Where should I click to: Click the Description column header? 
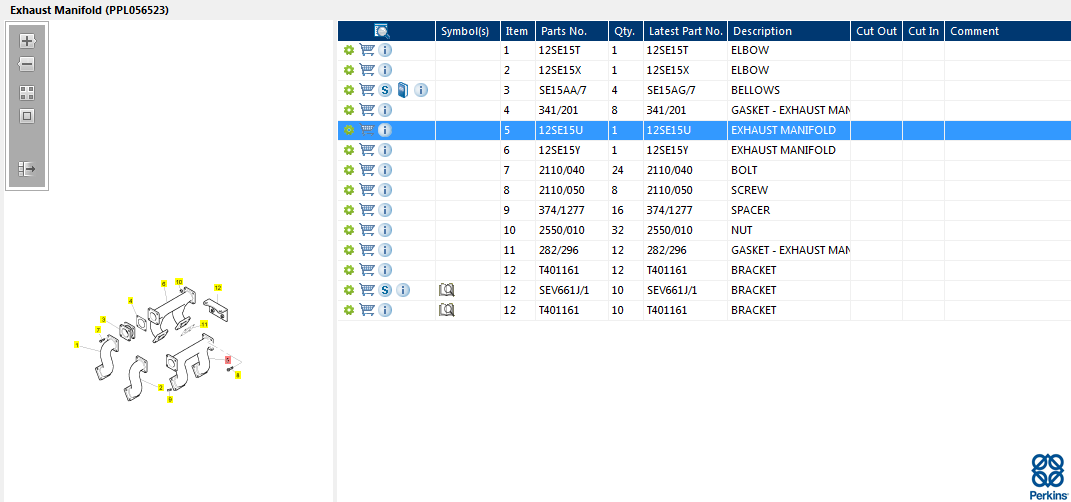(789, 31)
